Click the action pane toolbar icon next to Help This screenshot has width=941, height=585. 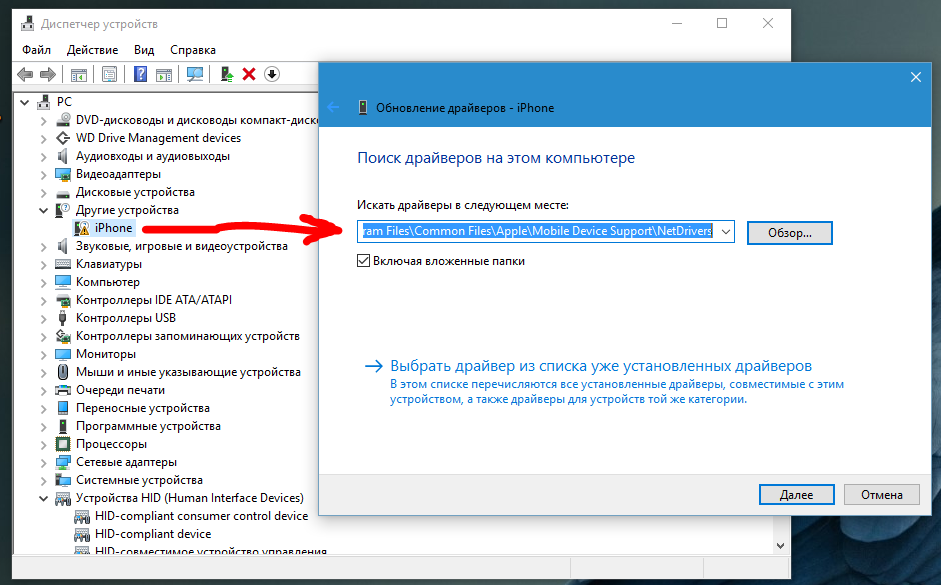[164, 74]
